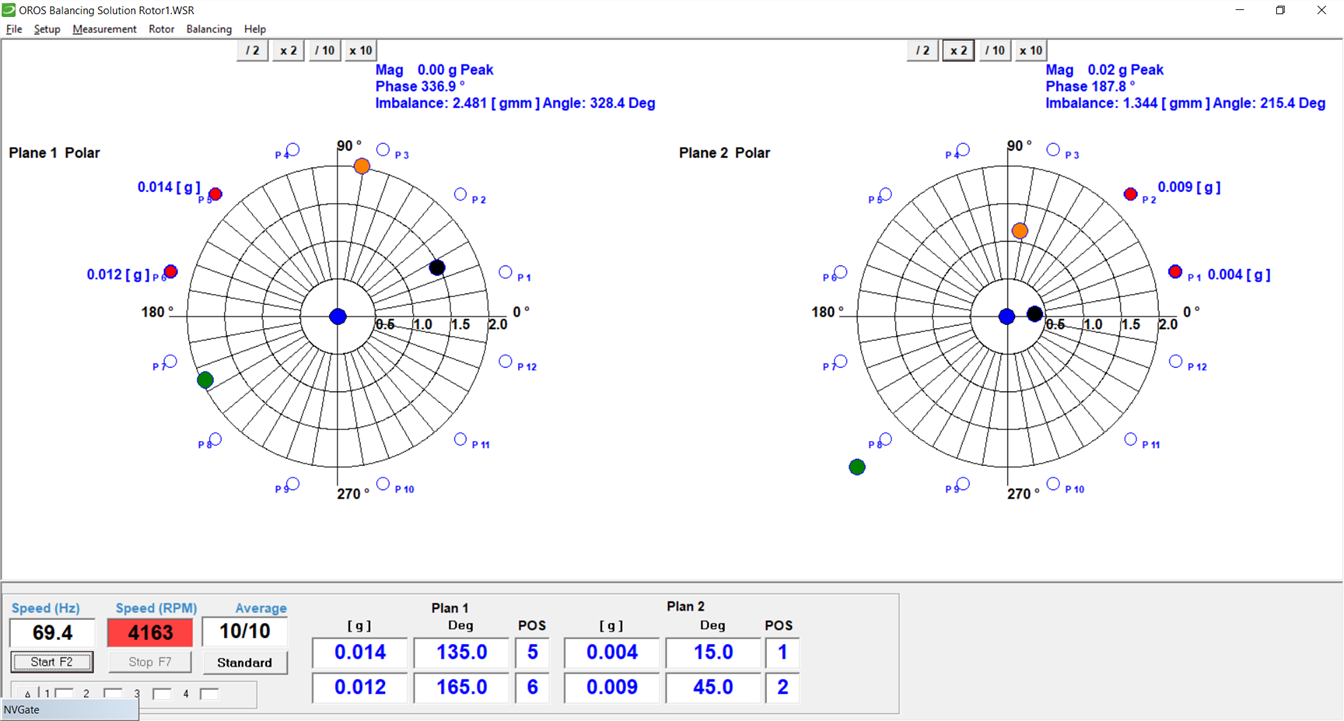Select P6 position circle on Plane 2
The width and height of the screenshot is (1344, 721).
[x=840, y=272]
